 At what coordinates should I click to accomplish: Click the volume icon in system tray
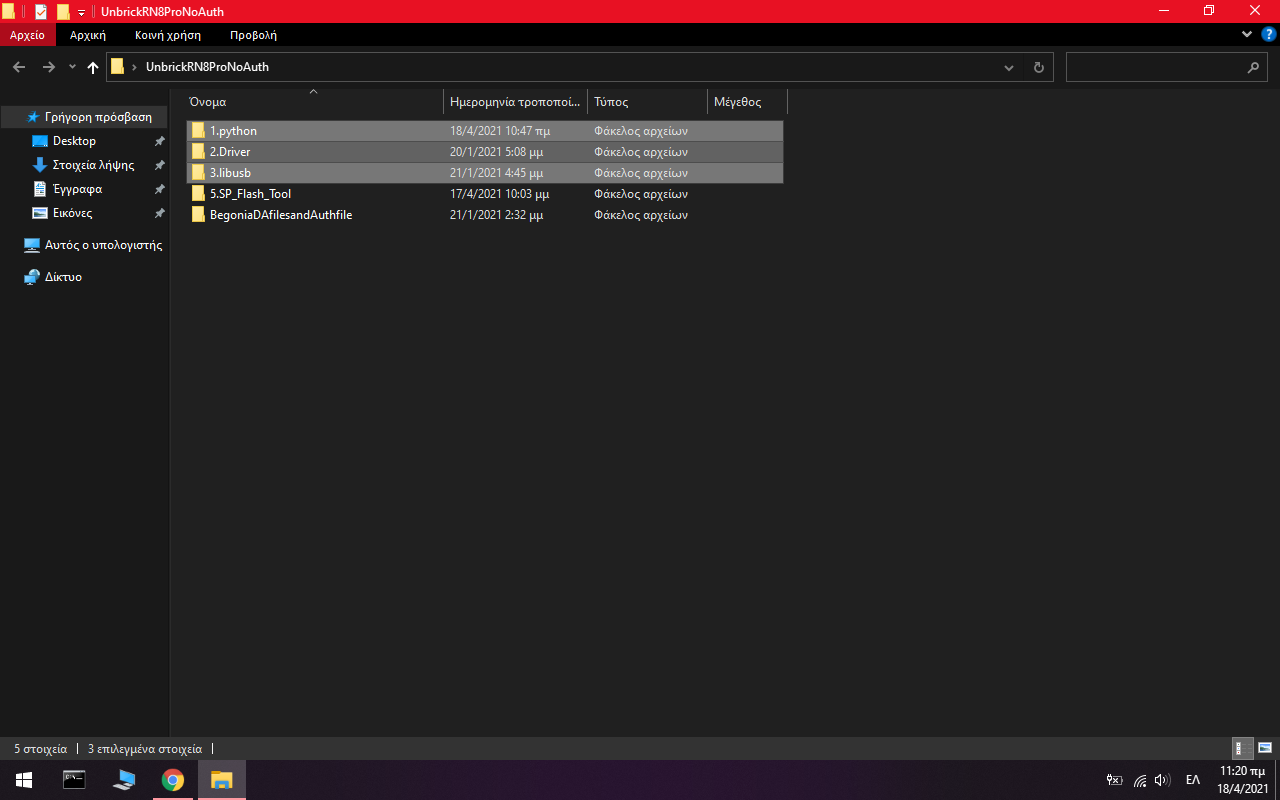[x=1162, y=780]
